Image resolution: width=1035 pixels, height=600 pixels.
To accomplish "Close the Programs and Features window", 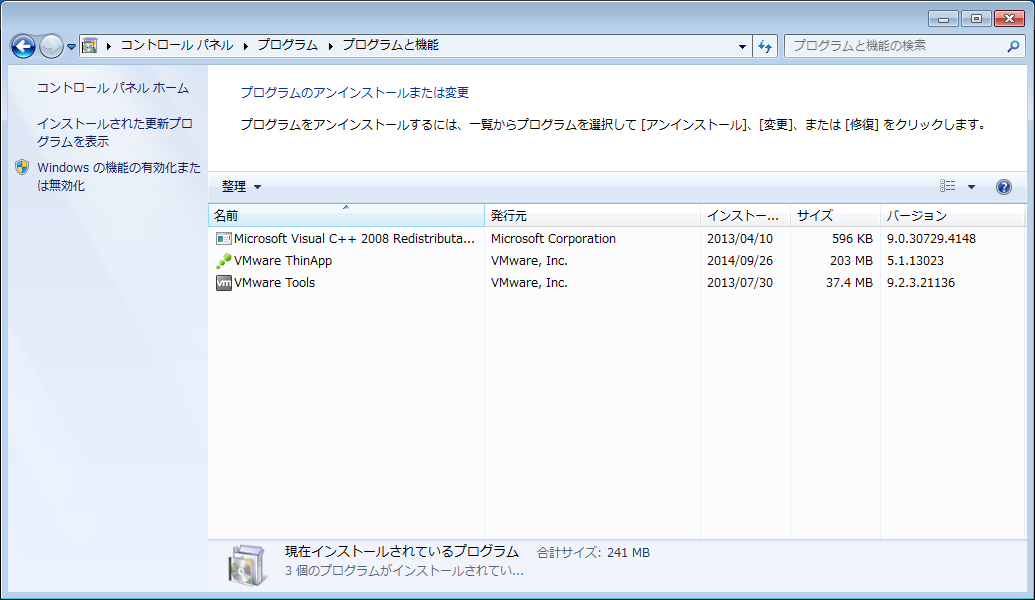I will (1009, 18).
